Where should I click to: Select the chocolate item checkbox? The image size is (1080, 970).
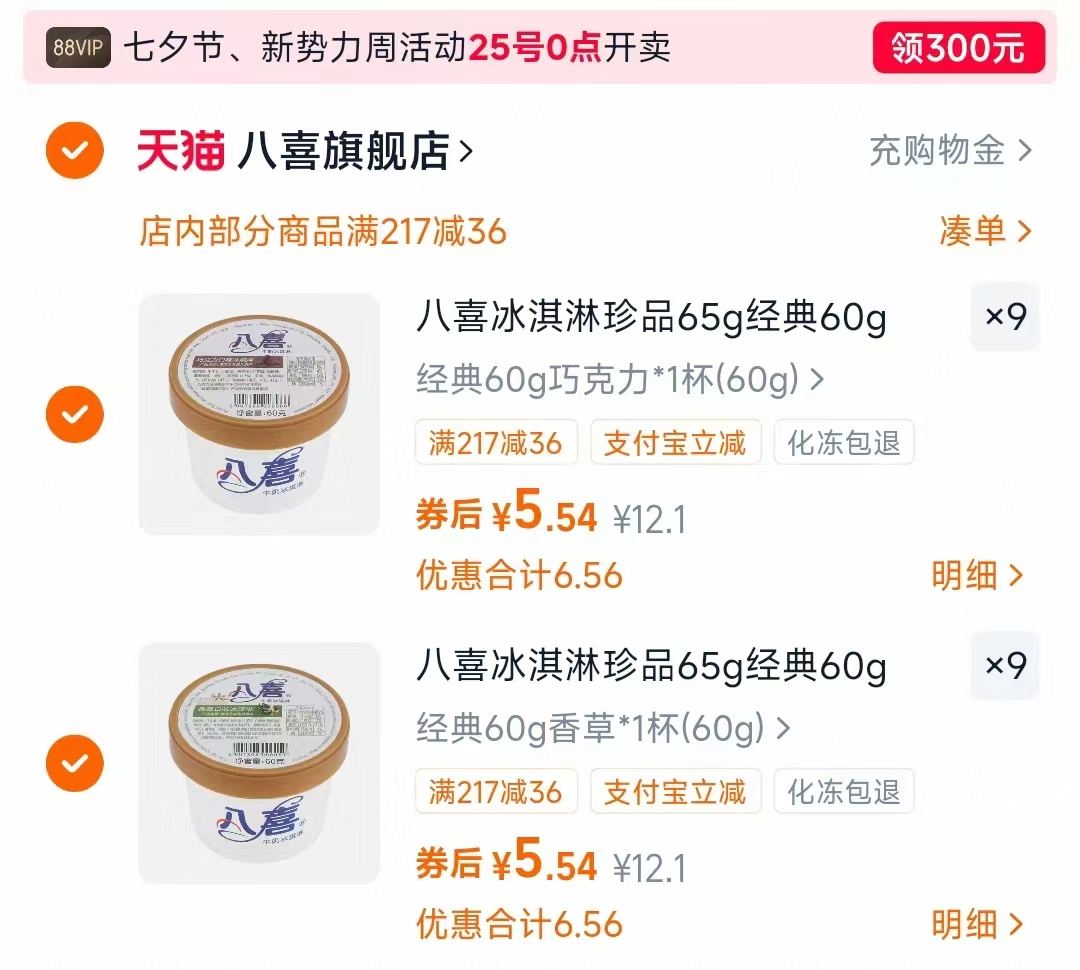(74, 412)
